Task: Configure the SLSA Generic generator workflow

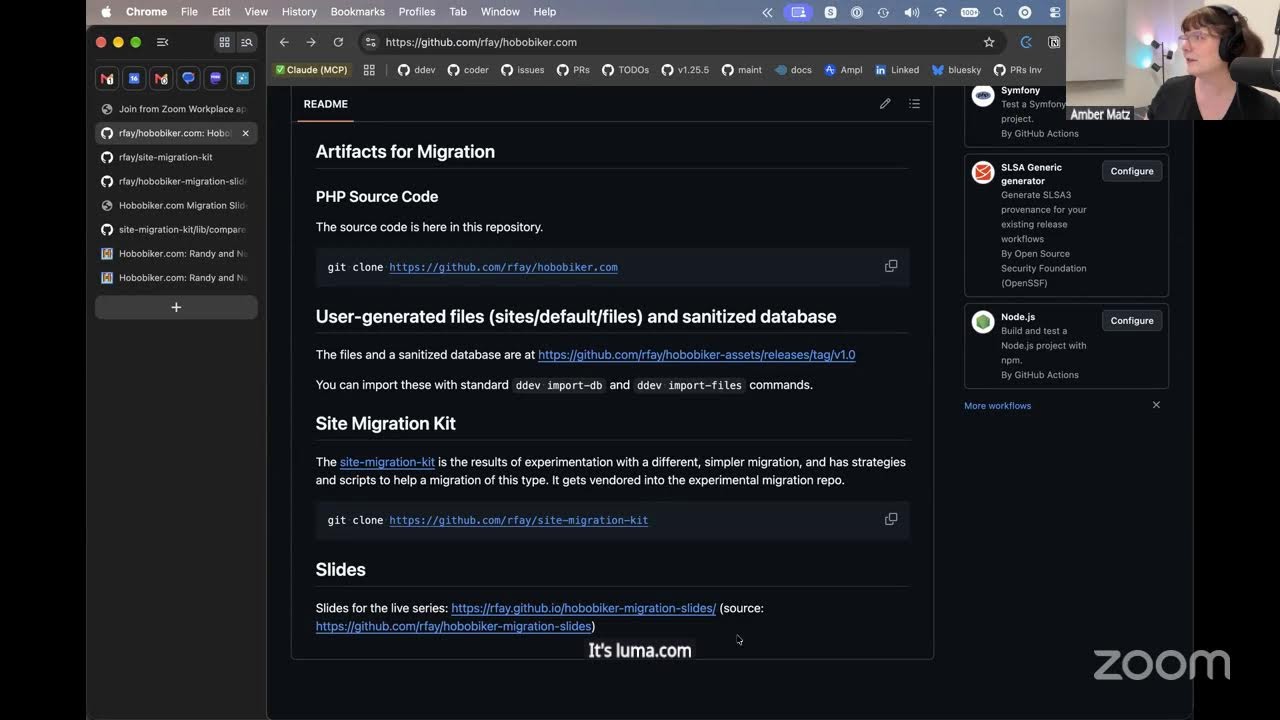Action: pyautogui.click(x=1132, y=171)
